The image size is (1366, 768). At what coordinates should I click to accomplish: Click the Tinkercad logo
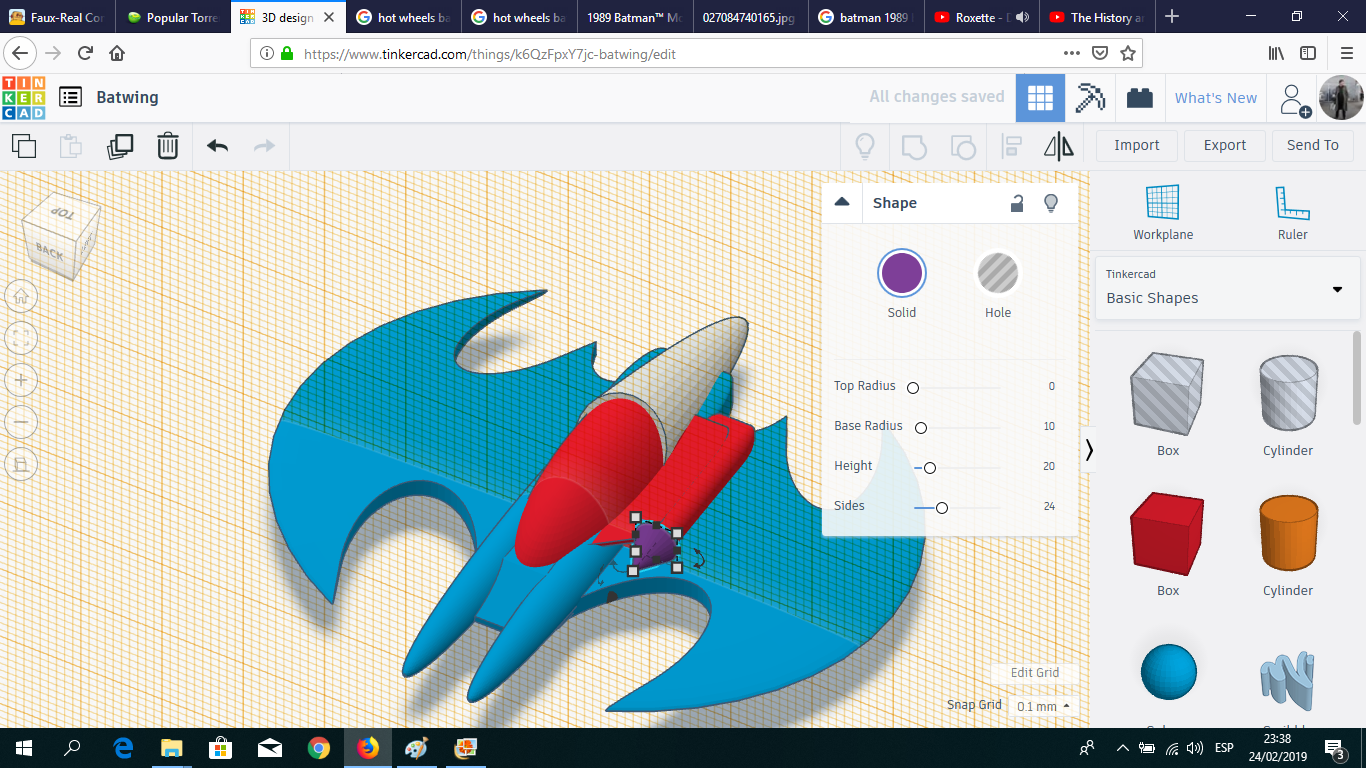24,97
